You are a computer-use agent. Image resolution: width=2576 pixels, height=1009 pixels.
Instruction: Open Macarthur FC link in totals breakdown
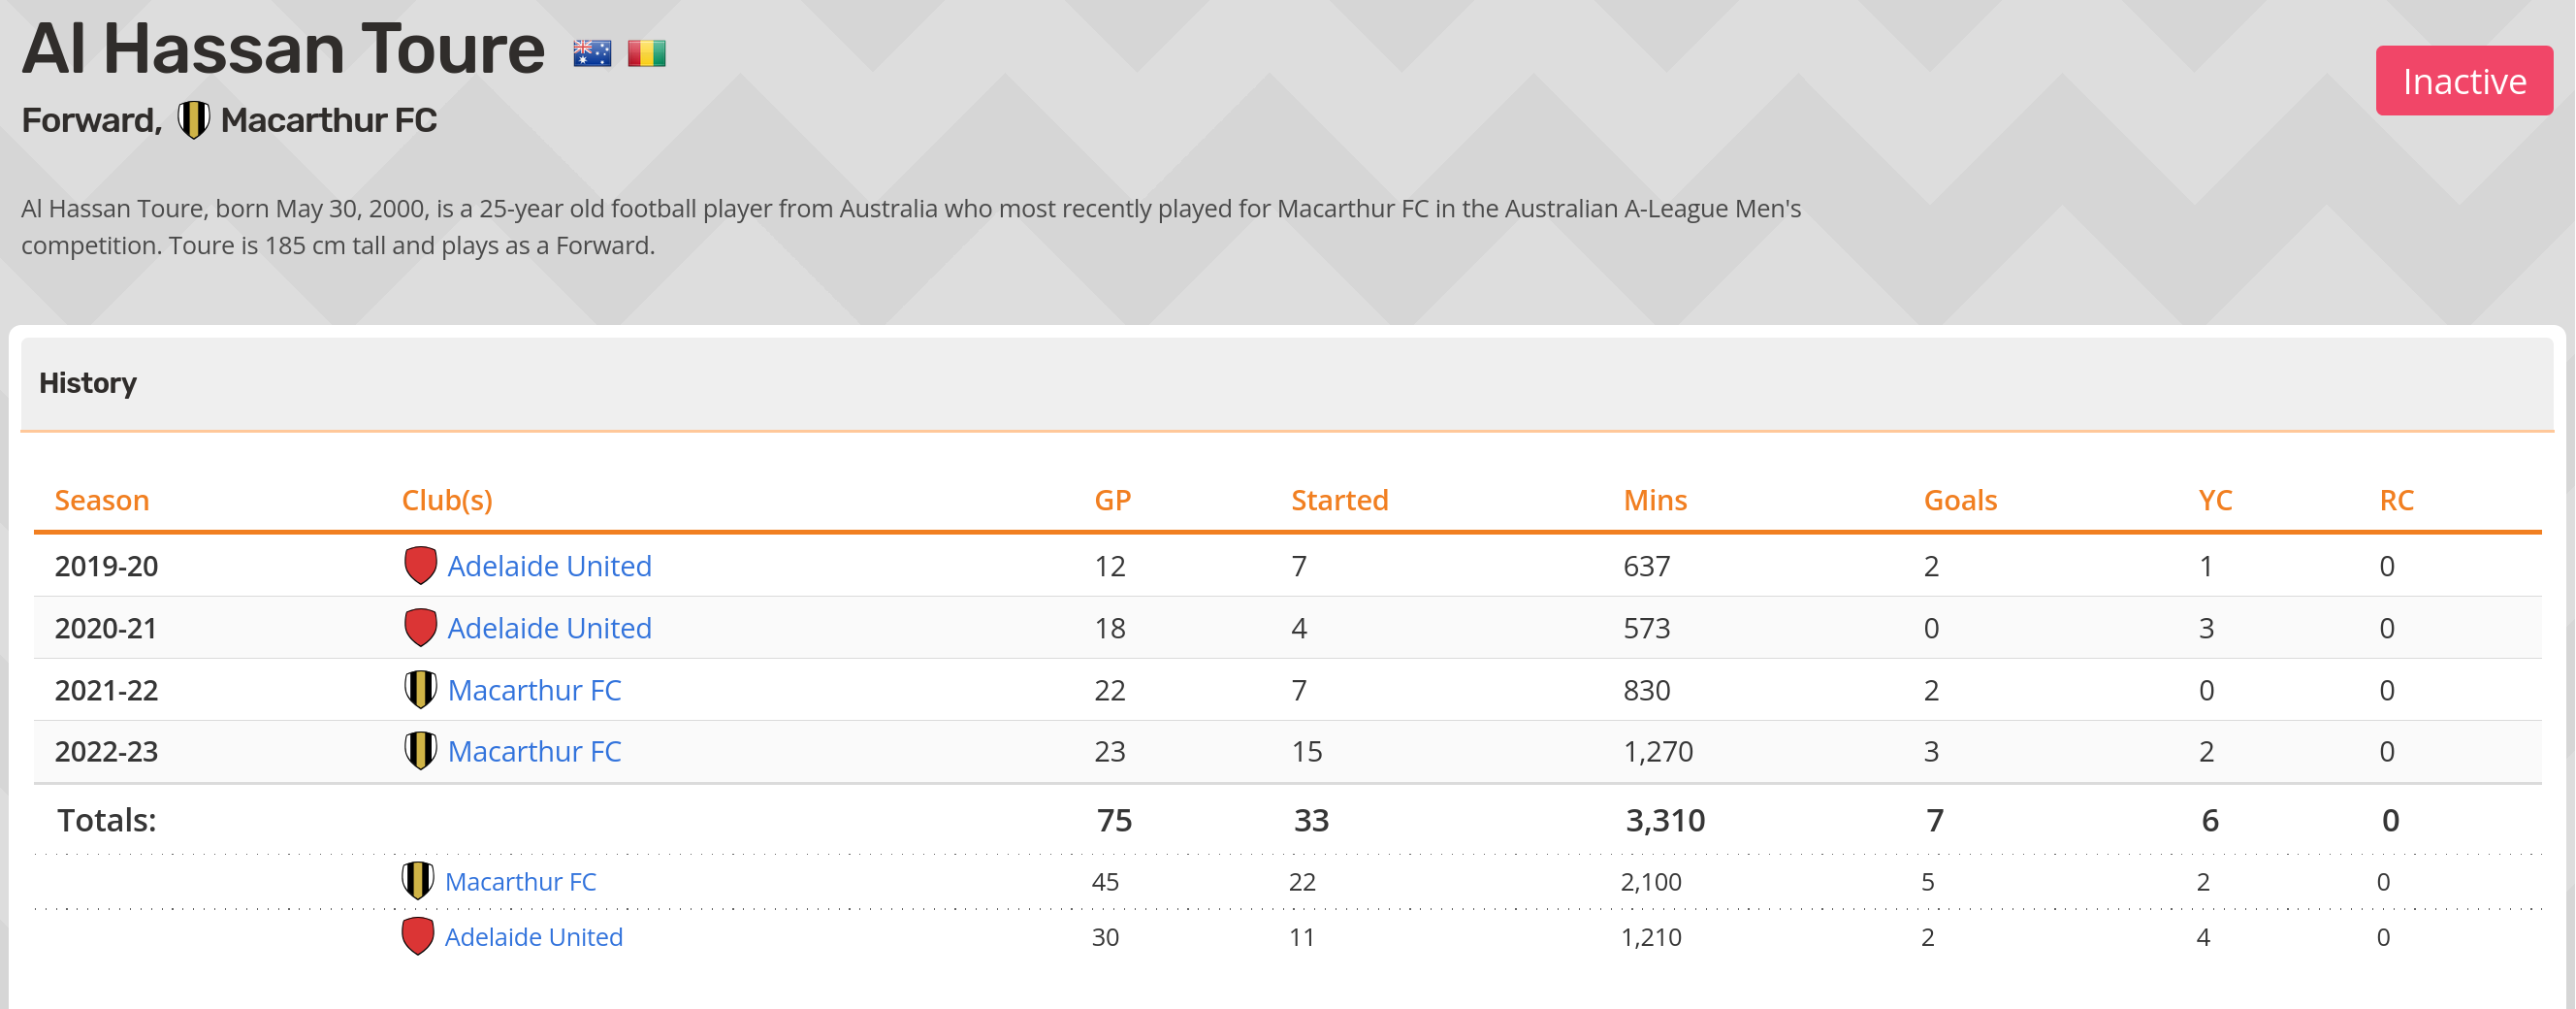tap(520, 881)
